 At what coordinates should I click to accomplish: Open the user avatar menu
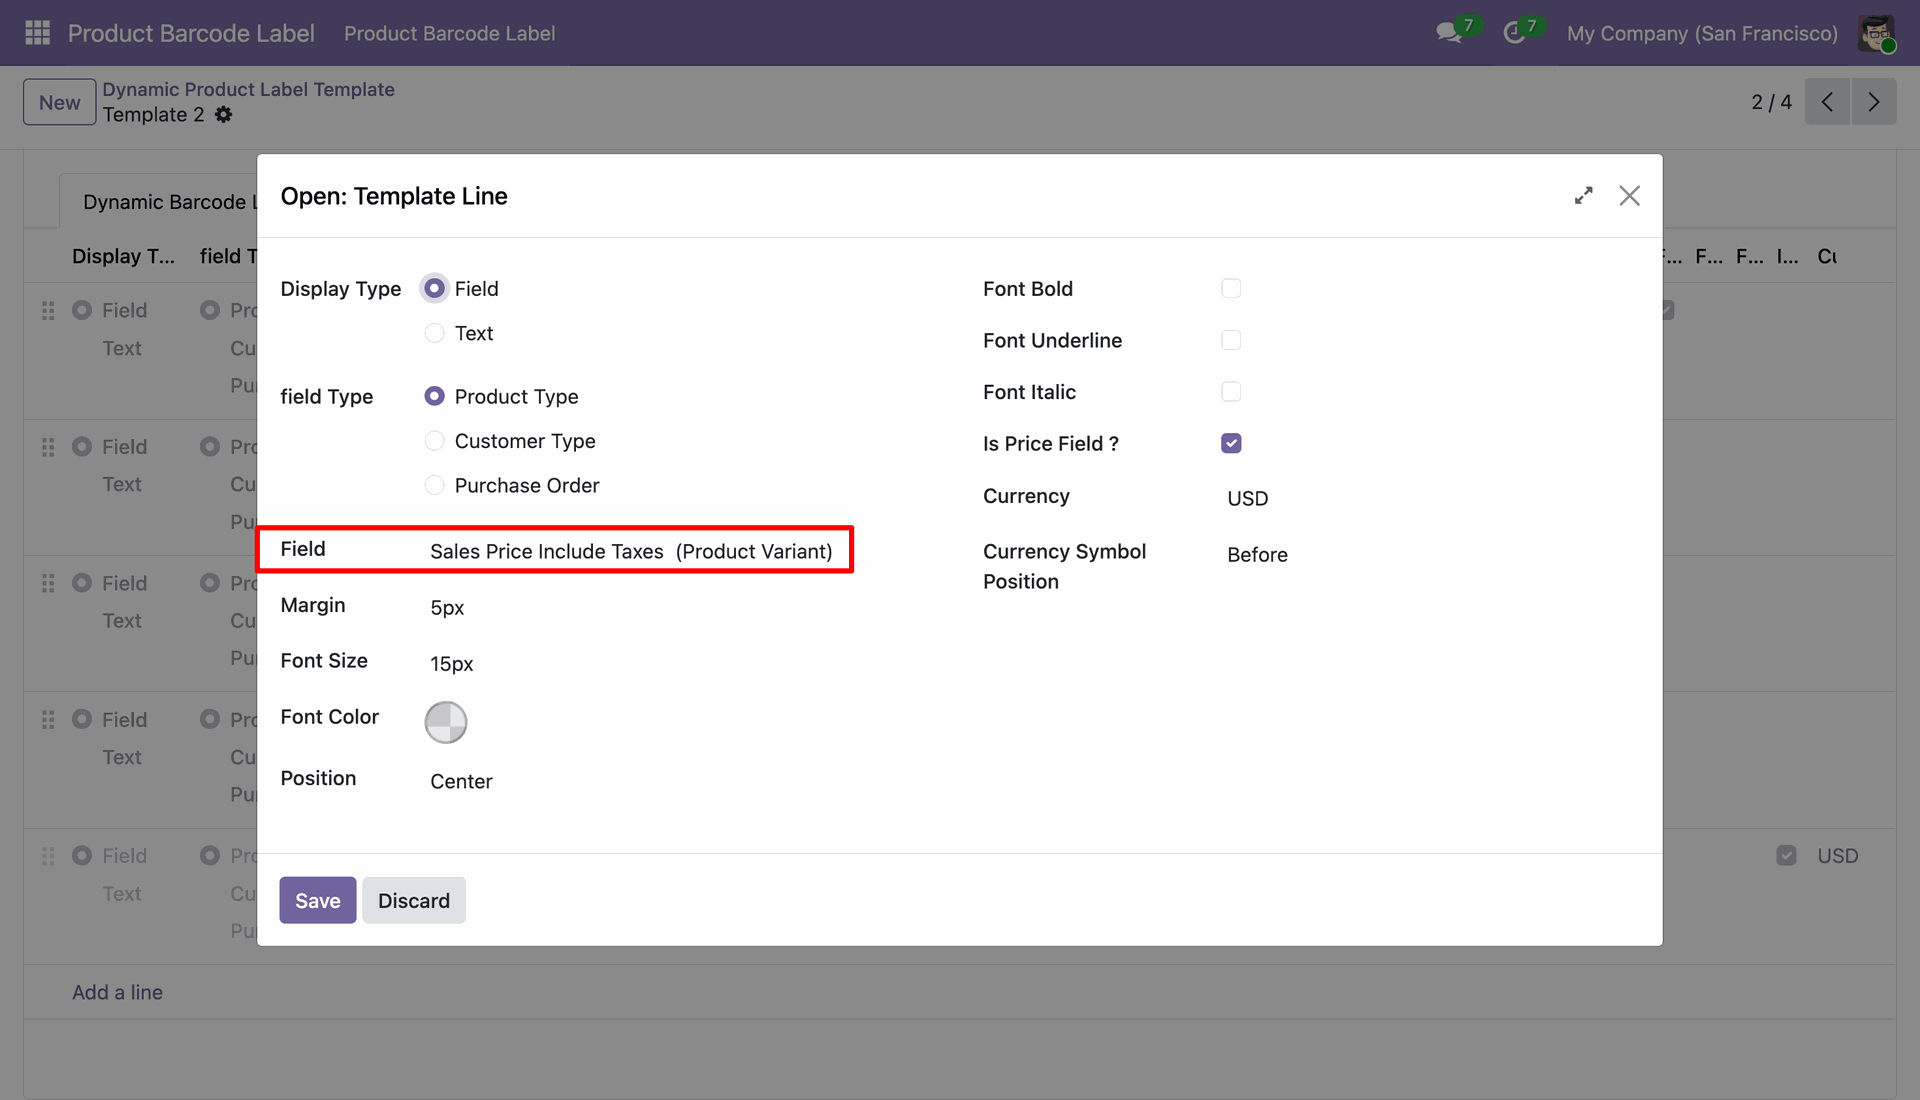click(x=1877, y=33)
